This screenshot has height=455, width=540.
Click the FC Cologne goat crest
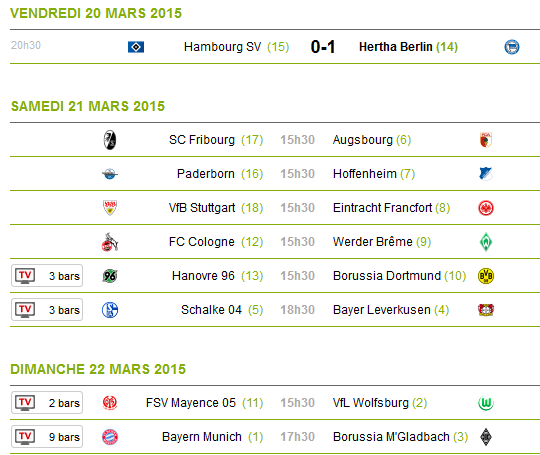point(110,242)
